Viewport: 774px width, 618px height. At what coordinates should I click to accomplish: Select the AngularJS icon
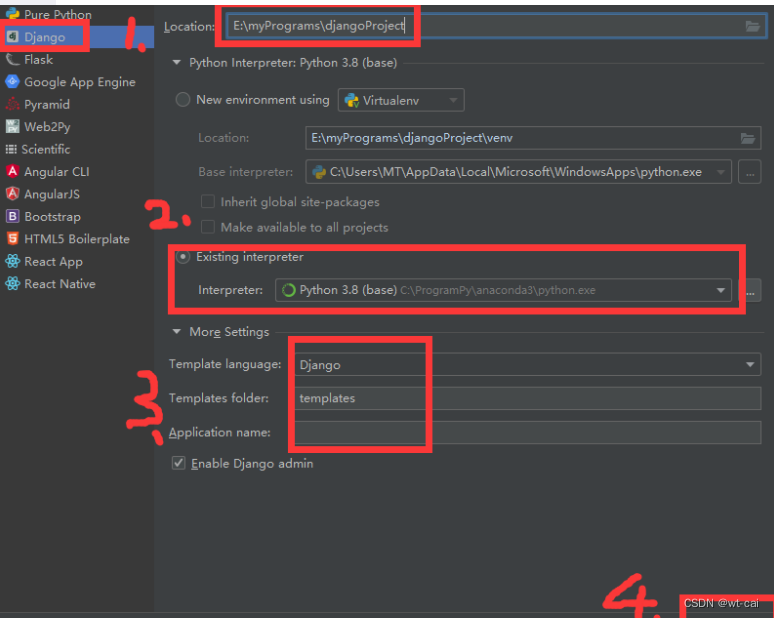[x=12, y=194]
